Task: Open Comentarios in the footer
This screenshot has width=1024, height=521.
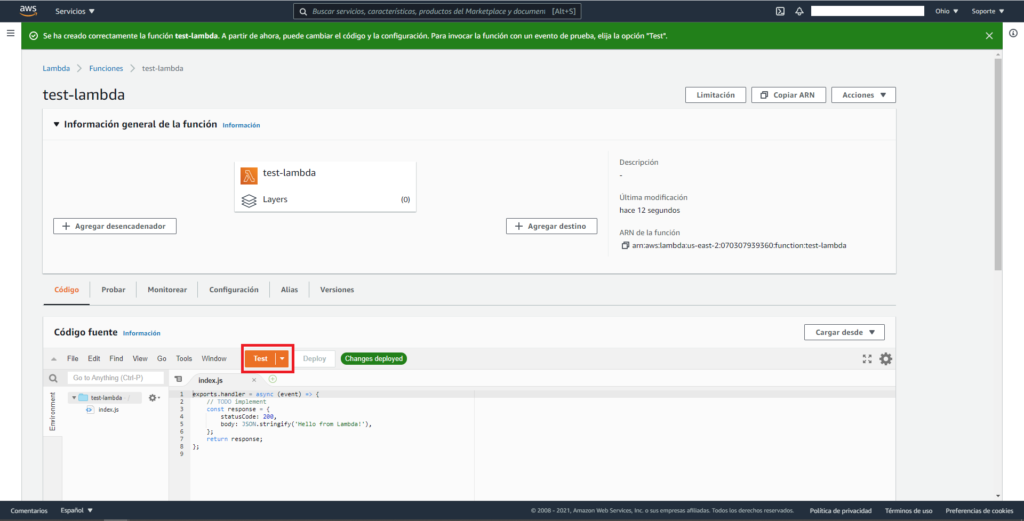Action: (x=29, y=511)
